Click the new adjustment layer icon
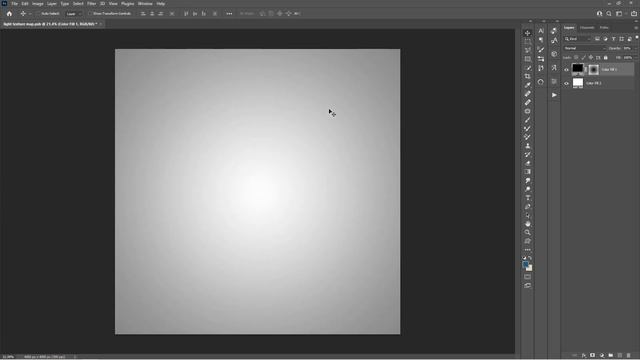The width and height of the screenshot is (640, 360). pos(602,355)
